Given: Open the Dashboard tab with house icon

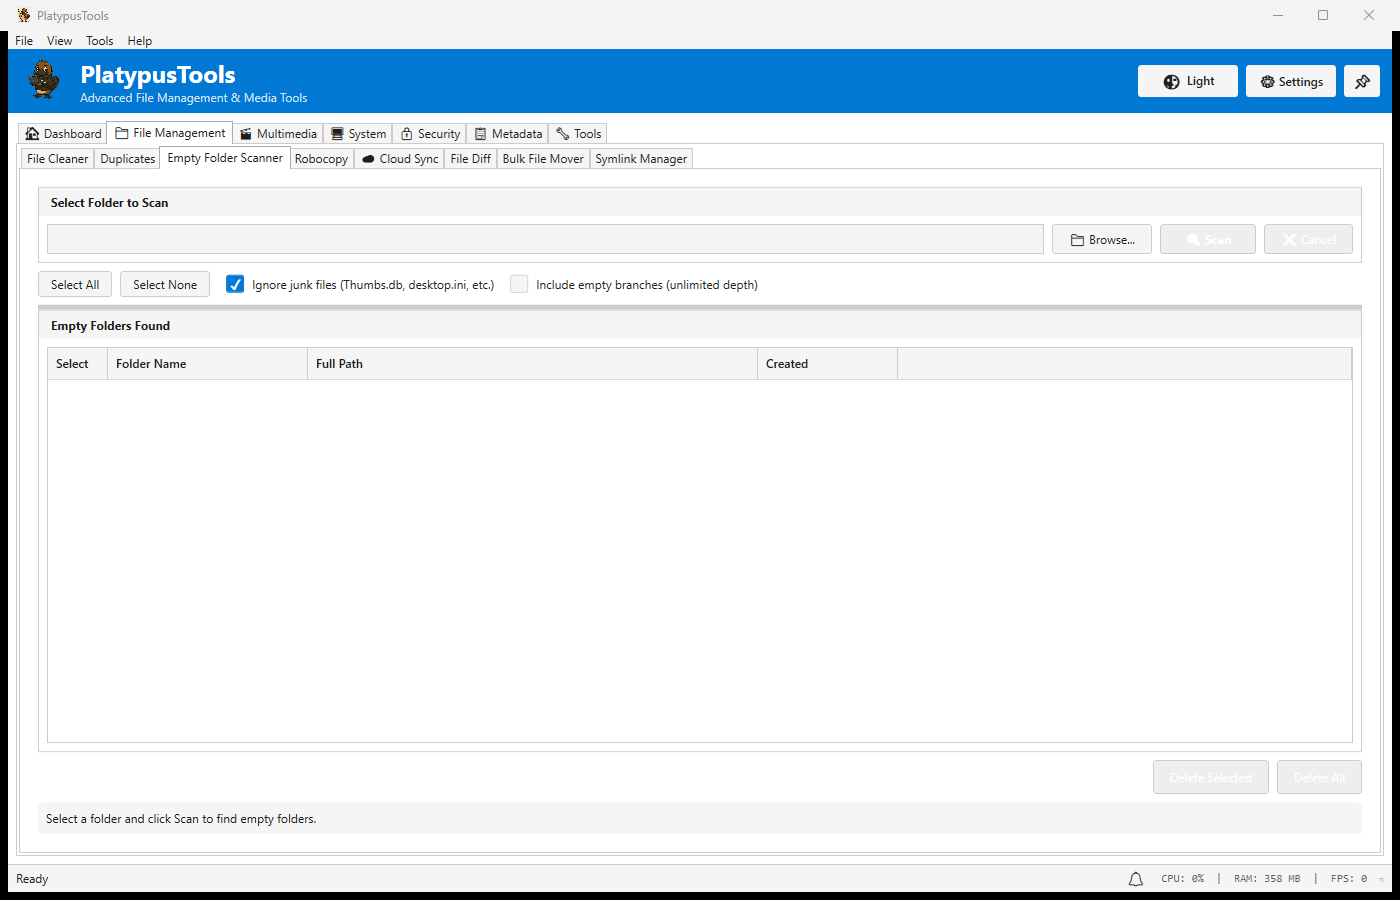Looking at the screenshot, I should [x=63, y=134].
